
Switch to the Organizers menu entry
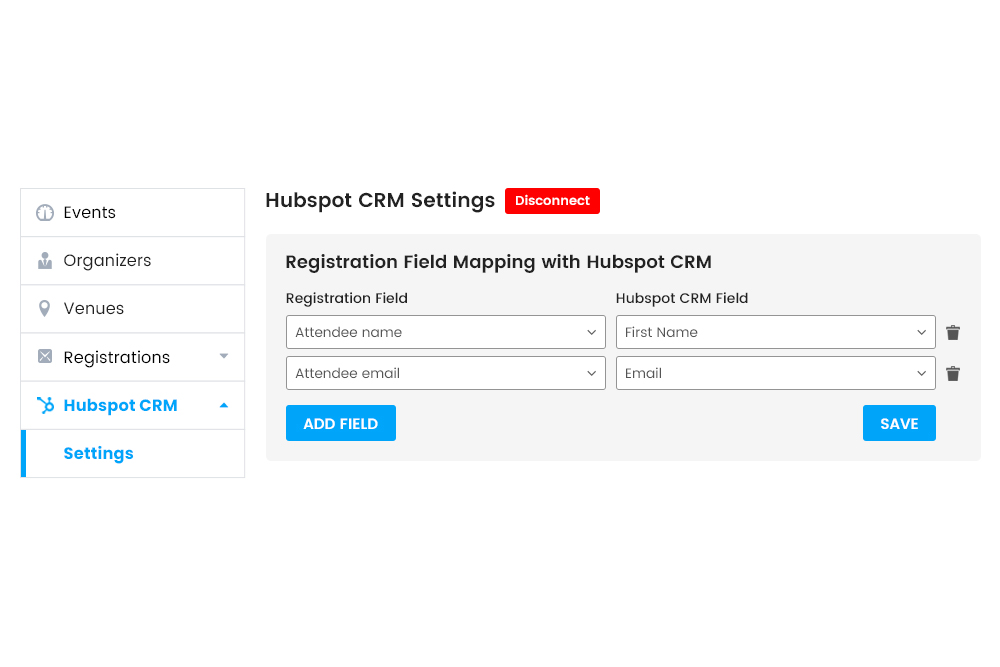(x=107, y=260)
